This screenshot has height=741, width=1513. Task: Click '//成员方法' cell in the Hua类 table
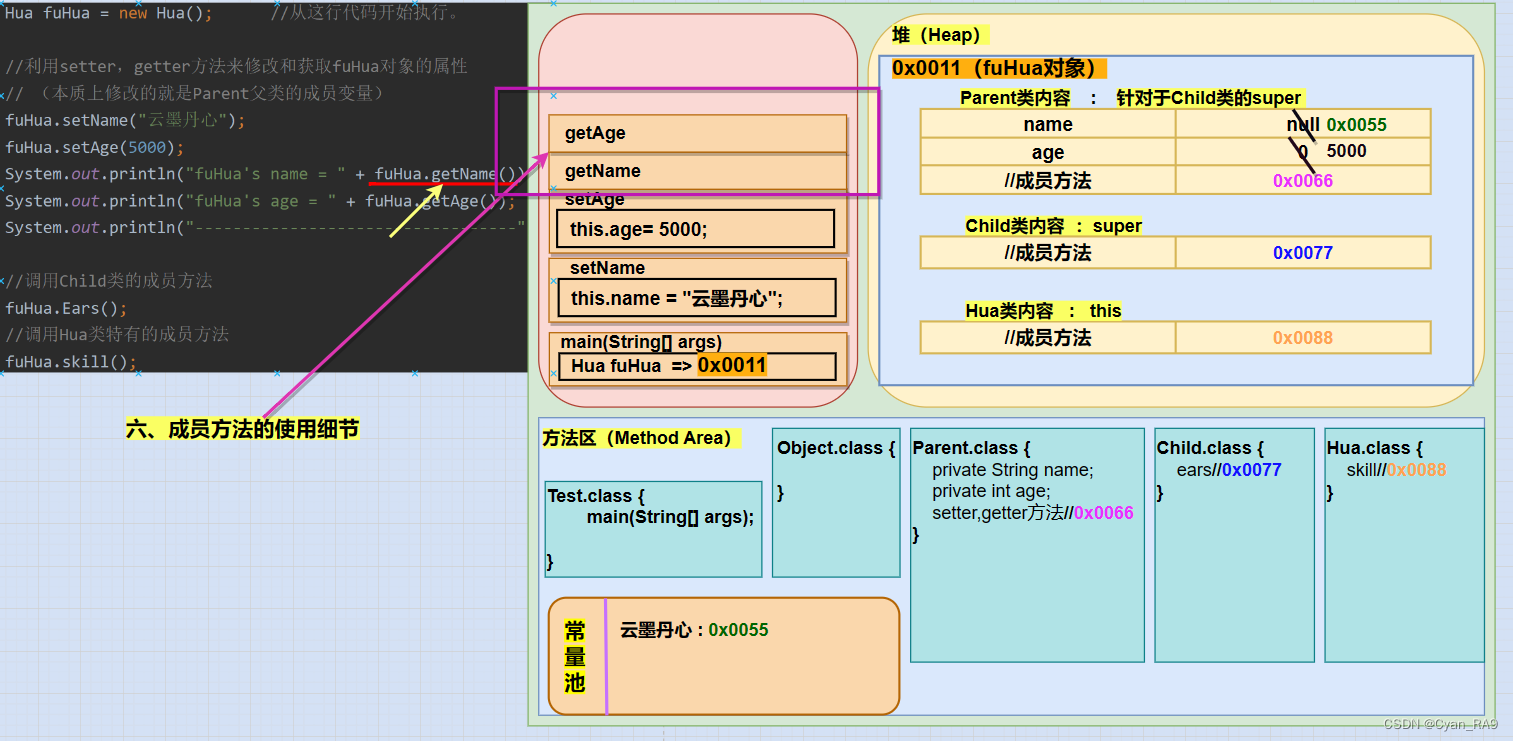(1048, 338)
